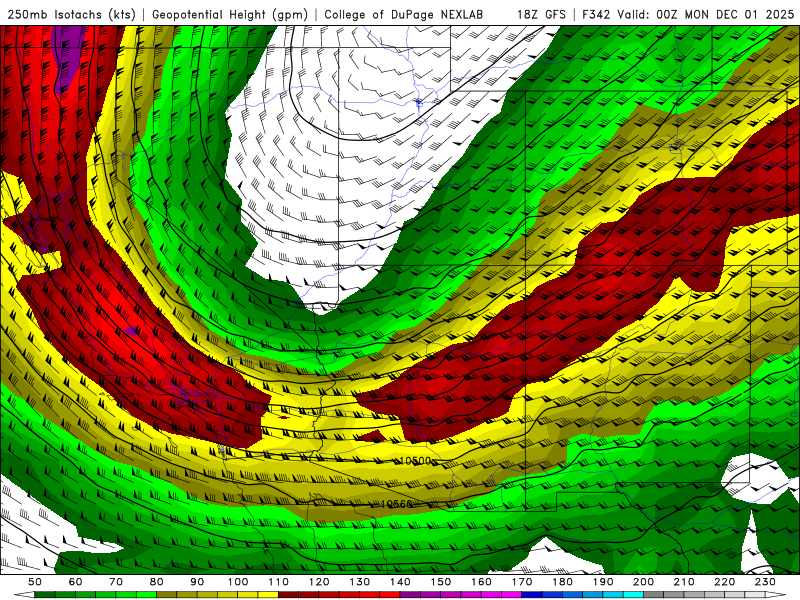Click the purple 140+ knot jet core on map
800x600 pixels.
pyautogui.click(x=68, y=56)
